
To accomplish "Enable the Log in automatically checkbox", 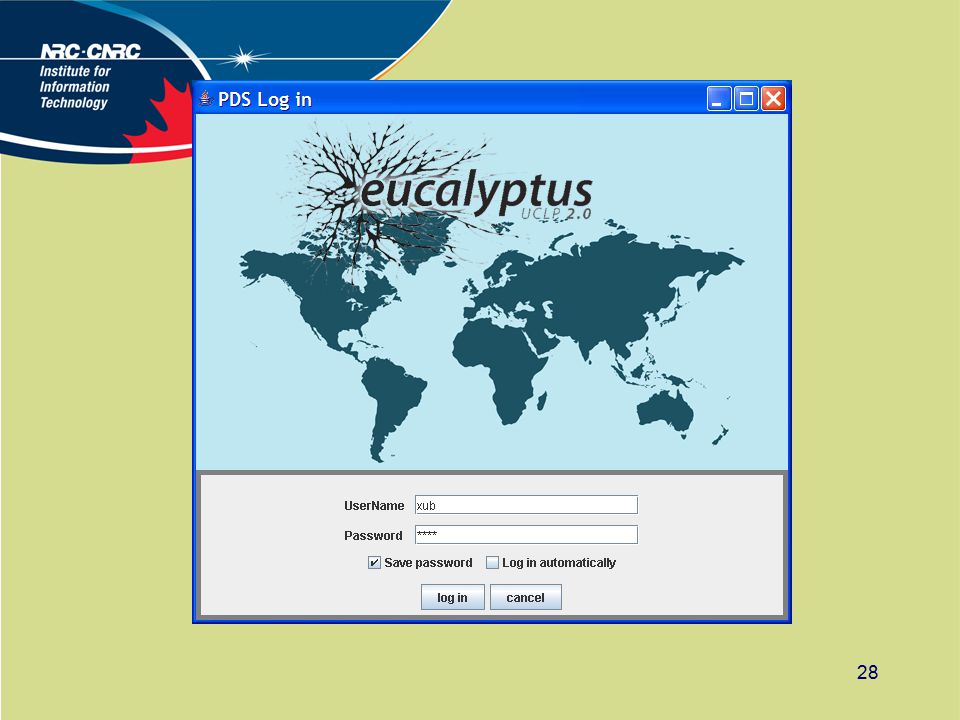I will point(492,563).
